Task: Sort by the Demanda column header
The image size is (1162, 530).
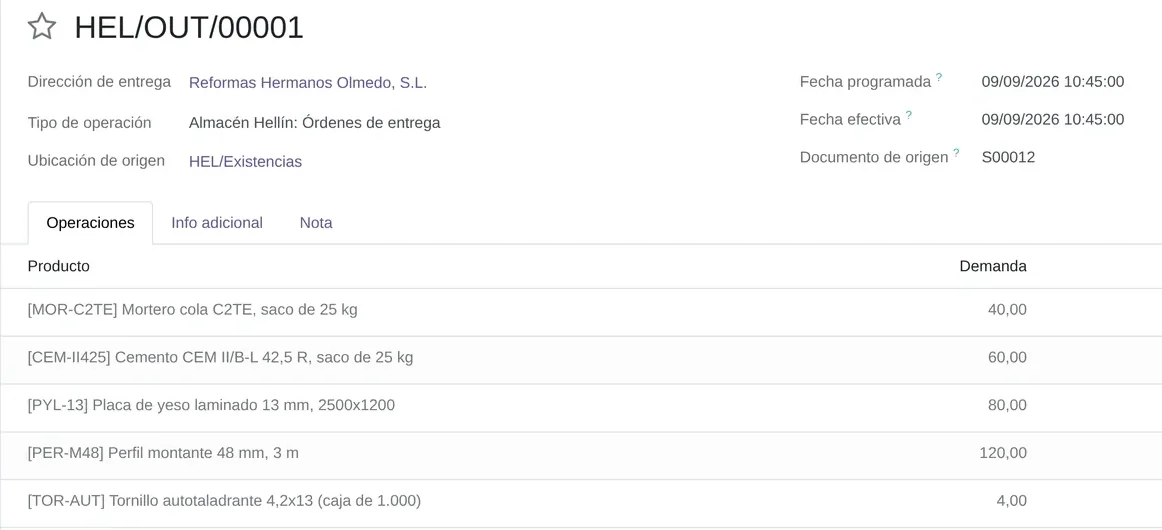Action: coord(992,266)
